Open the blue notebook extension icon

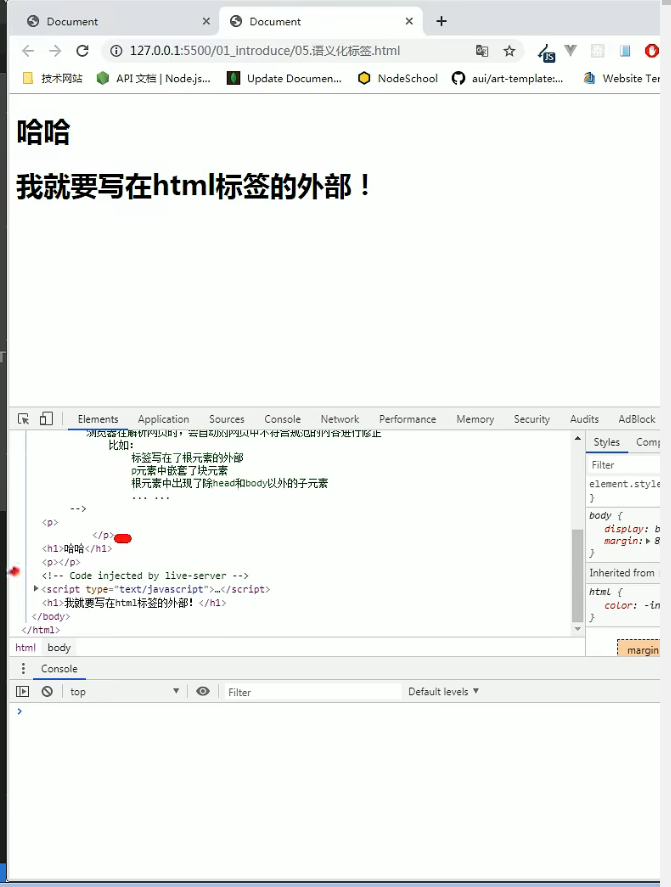[625, 51]
